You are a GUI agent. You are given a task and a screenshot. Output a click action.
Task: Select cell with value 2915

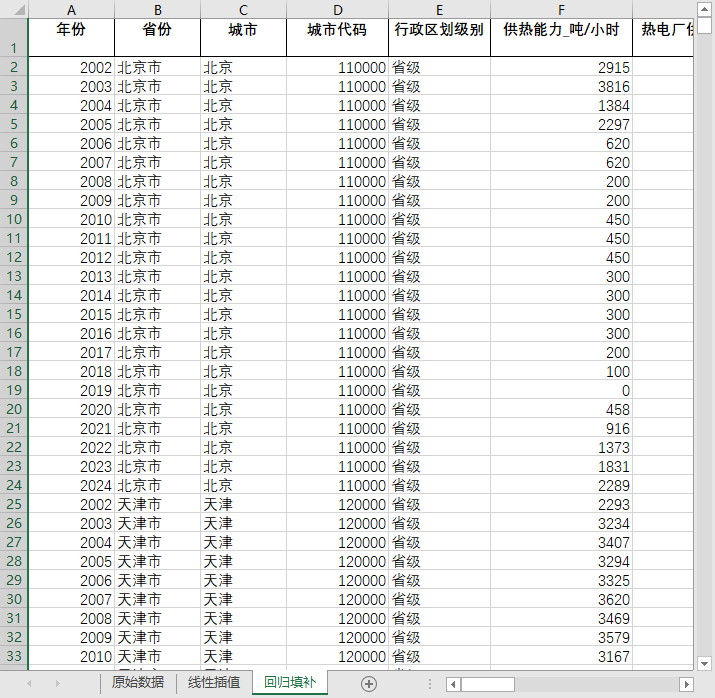[x=561, y=67]
